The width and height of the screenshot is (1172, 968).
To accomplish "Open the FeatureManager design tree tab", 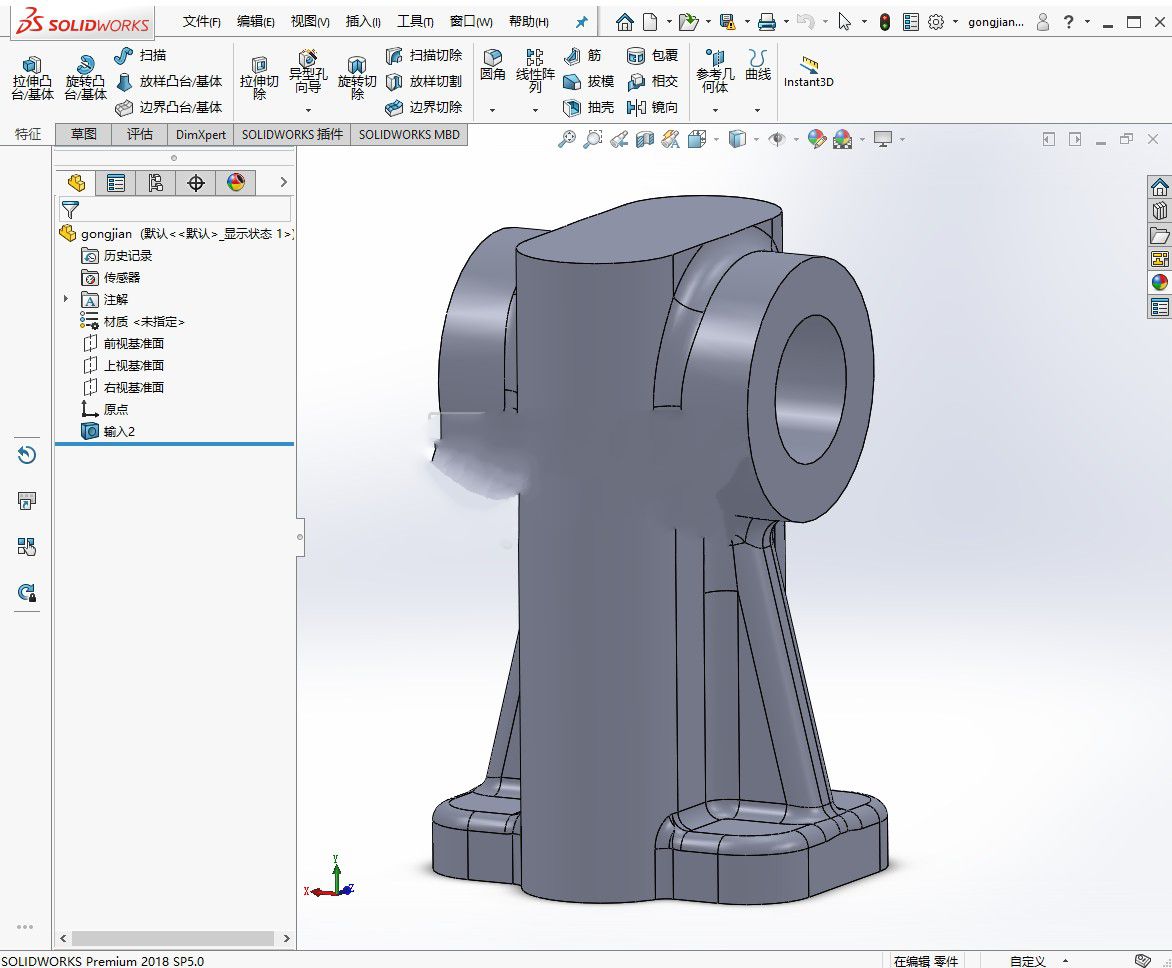I will (76, 183).
